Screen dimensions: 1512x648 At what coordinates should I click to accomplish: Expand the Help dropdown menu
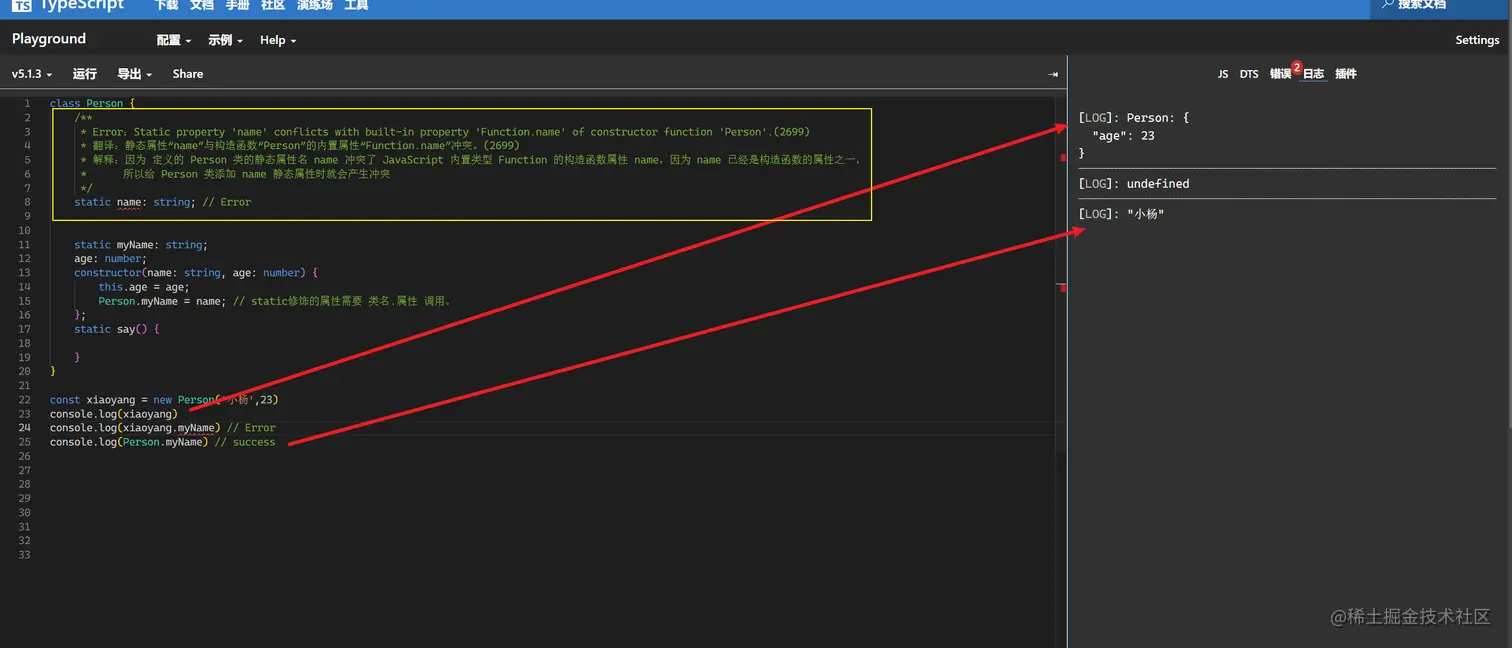[x=278, y=40]
